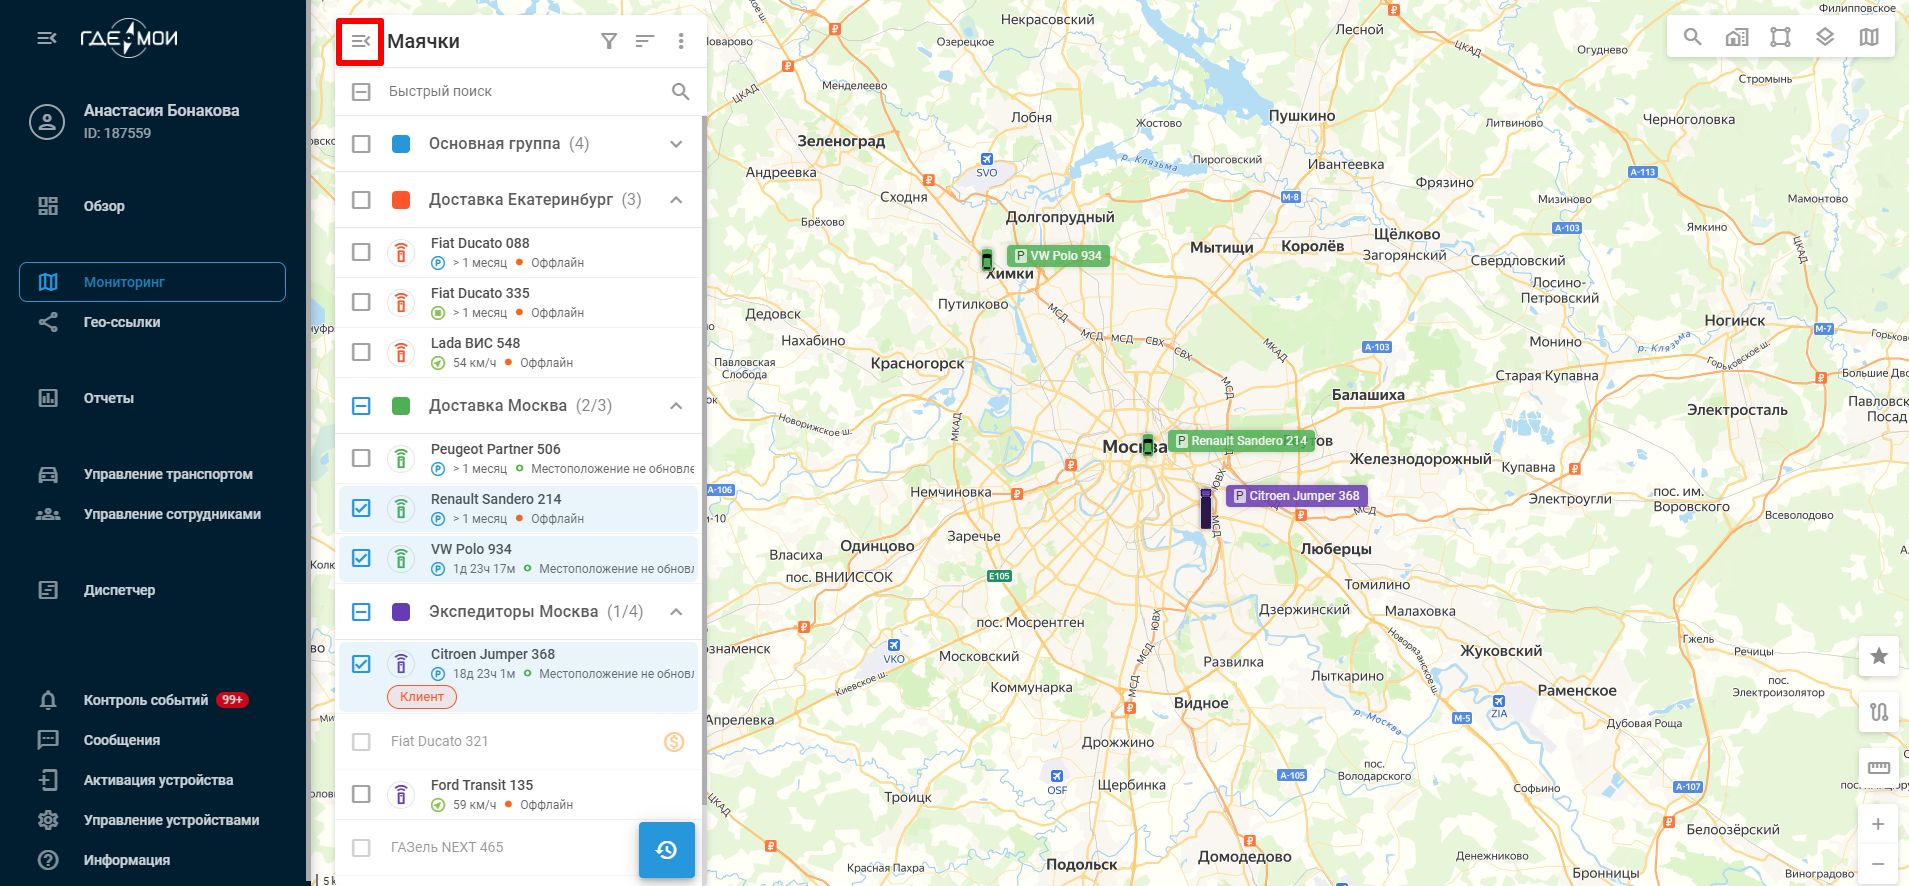Check the Fiat Ducato 088 checkbox
This screenshot has width=1909, height=886.
(361, 252)
